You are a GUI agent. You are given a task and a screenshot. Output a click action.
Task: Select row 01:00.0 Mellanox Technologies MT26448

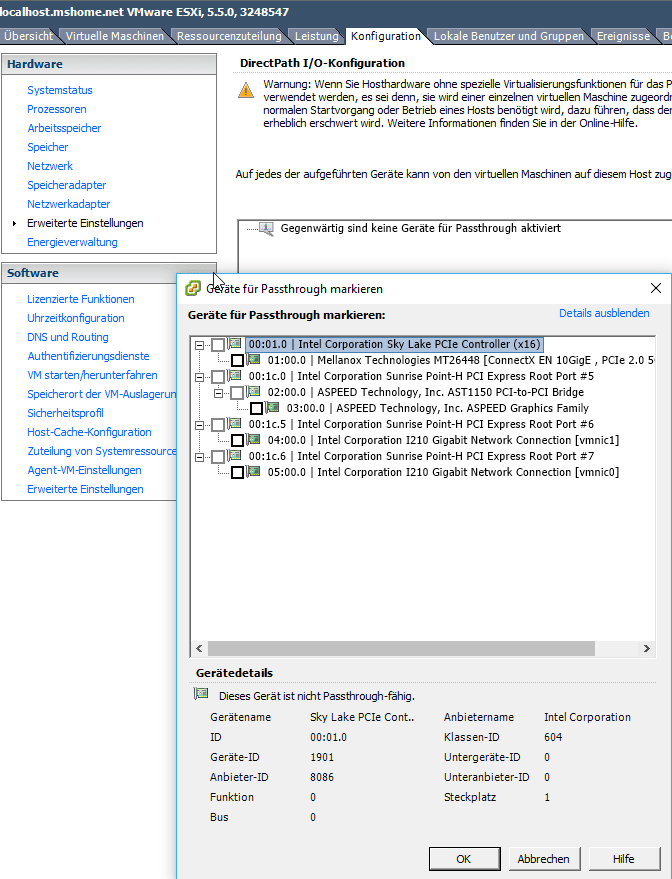click(x=461, y=360)
